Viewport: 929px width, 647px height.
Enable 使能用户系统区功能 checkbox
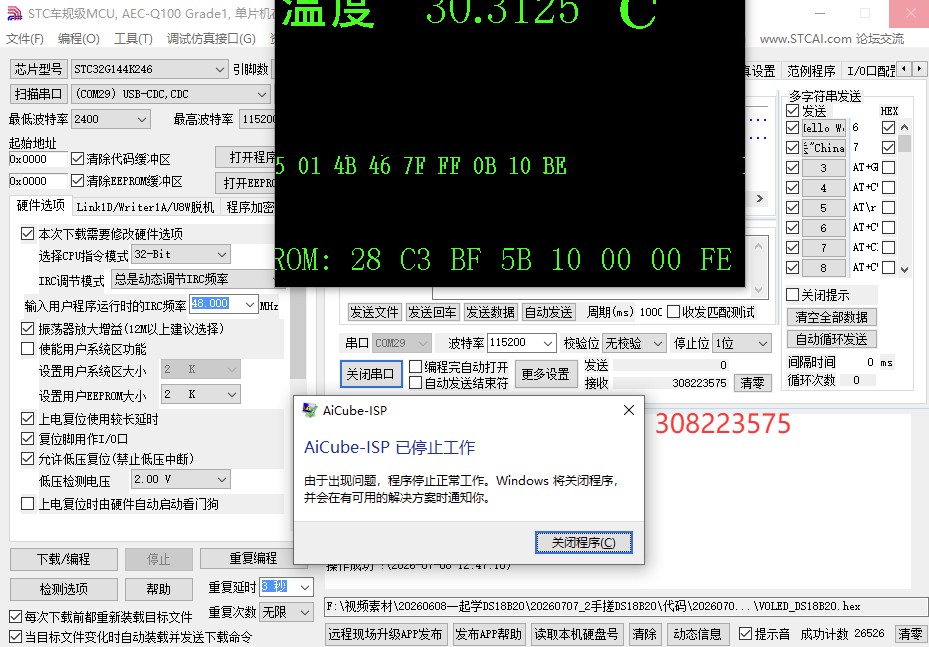pyautogui.click(x=27, y=348)
